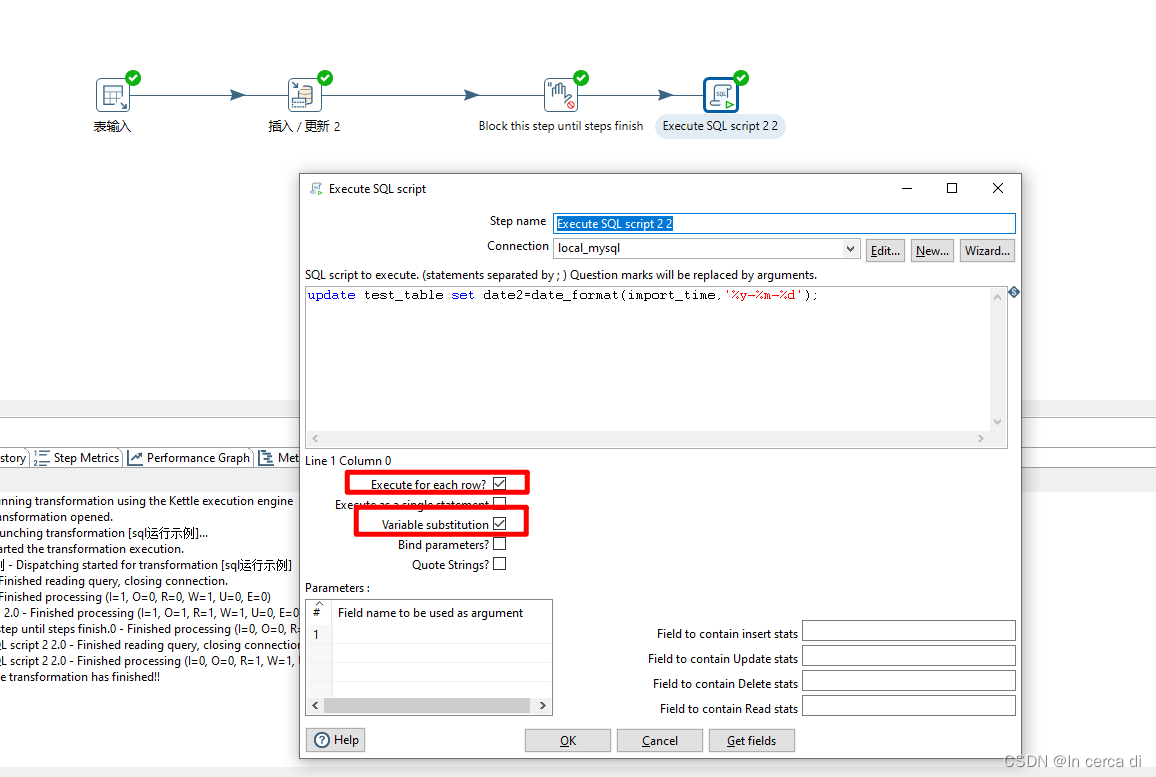Viewport: 1156px width, 777px height.
Task: Click the chart icon on Performance Graph tab
Action: [133, 457]
